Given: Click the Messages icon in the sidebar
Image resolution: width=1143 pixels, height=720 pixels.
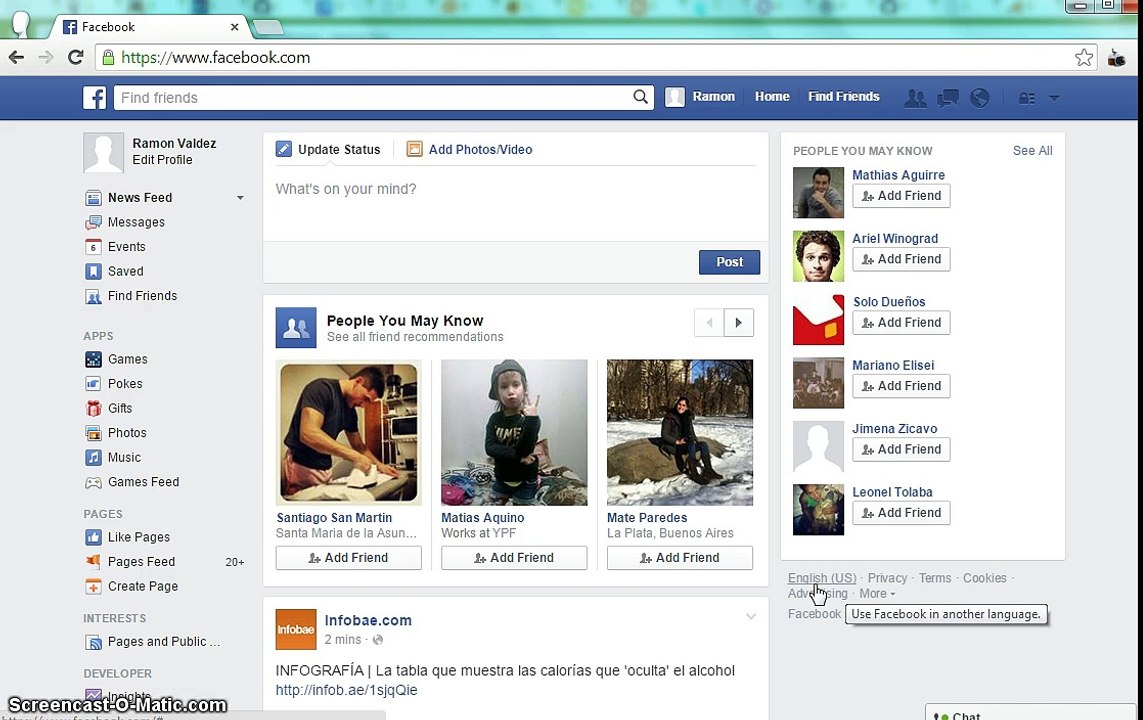Looking at the screenshot, I should pos(93,222).
